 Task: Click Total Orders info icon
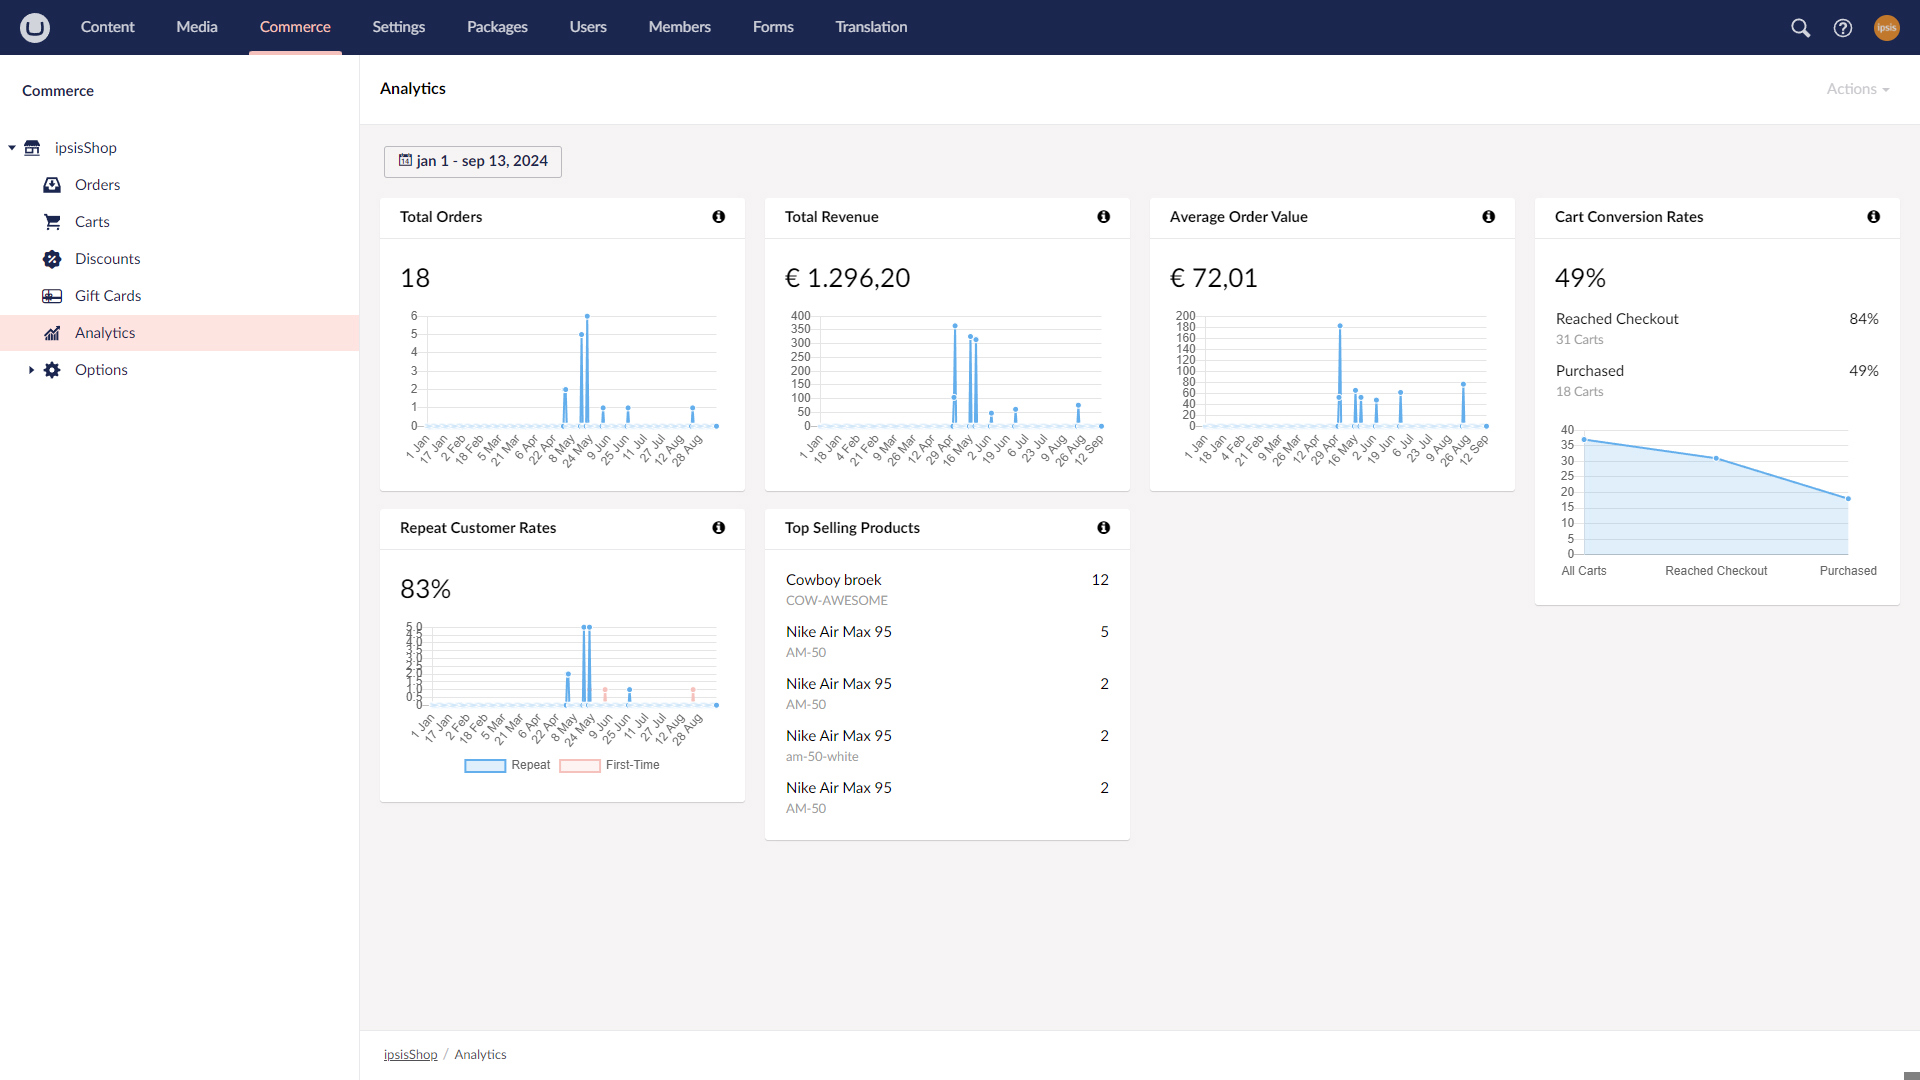tap(718, 217)
